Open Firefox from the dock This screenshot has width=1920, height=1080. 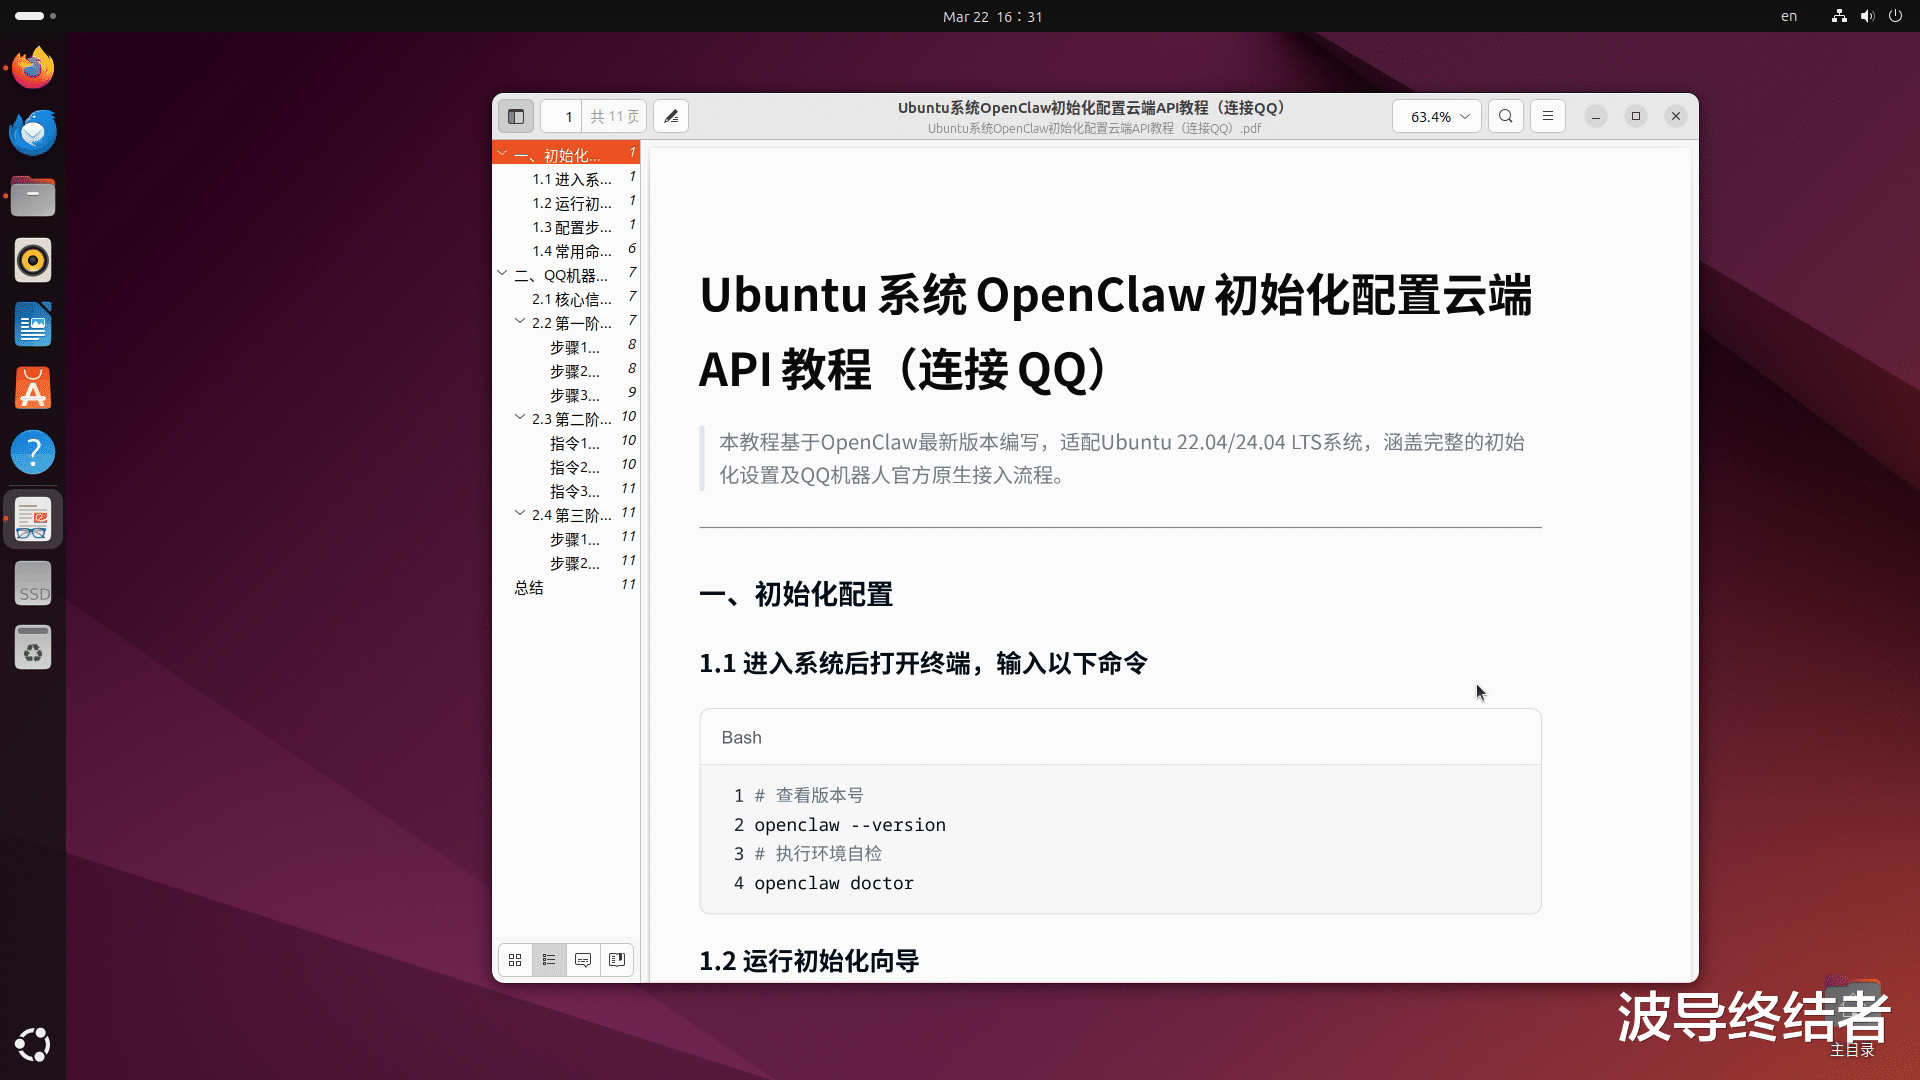click(x=33, y=69)
